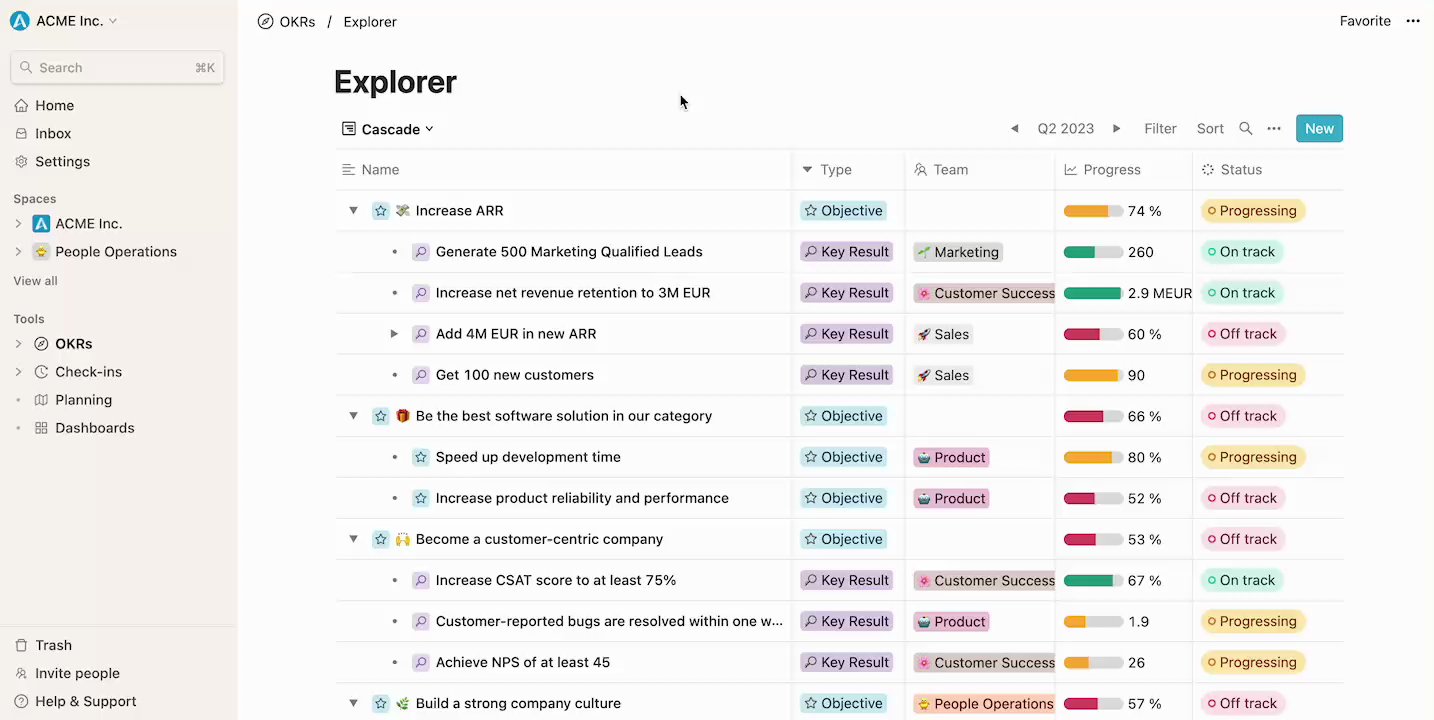This screenshot has width=1434, height=720.
Task: Open Dashboards from Tools section
Action: click(x=94, y=428)
